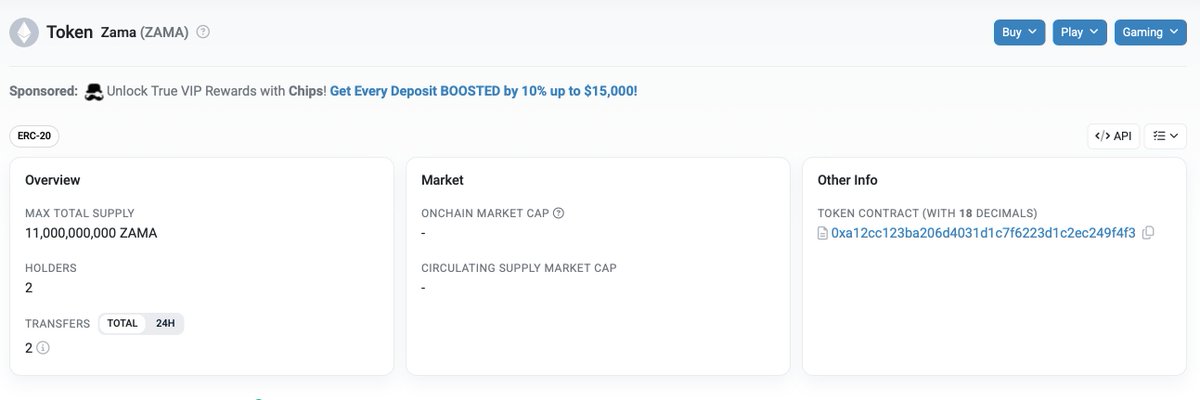This screenshot has height=400, width=1200.
Task: Click the help icon next to Zama (ZAMA)
Action: [x=203, y=32]
